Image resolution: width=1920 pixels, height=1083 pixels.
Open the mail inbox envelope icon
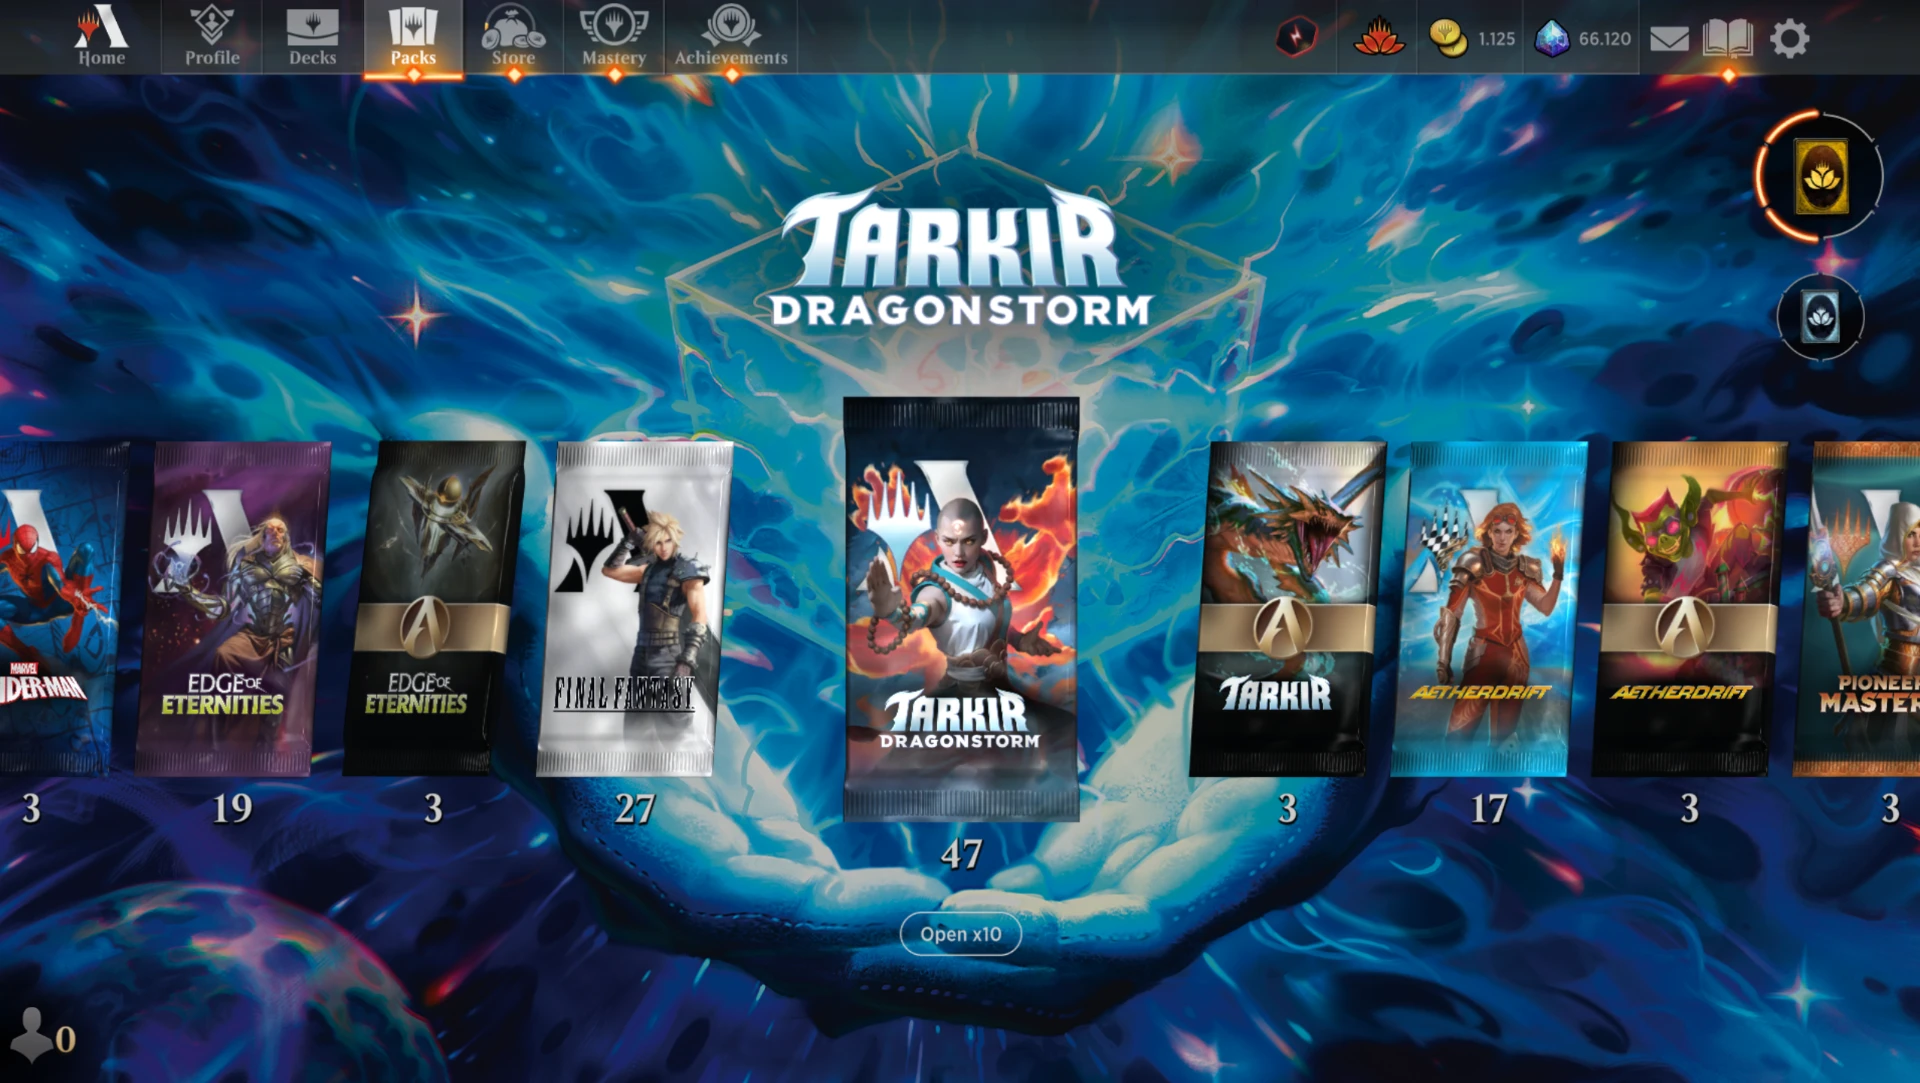[1669, 39]
